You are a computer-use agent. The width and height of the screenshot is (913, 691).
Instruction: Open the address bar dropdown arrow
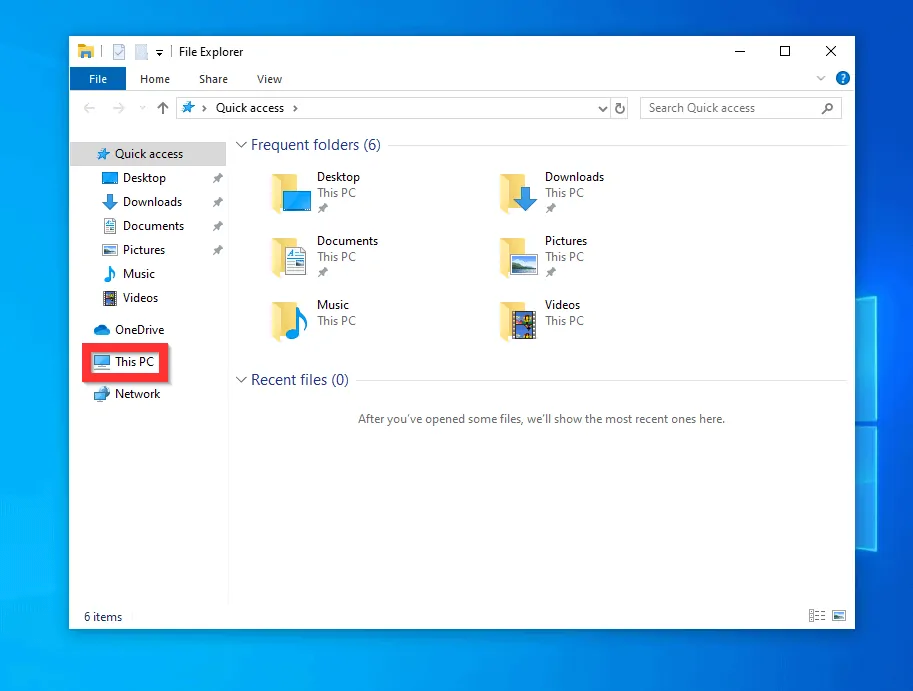(x=601, y=107)
